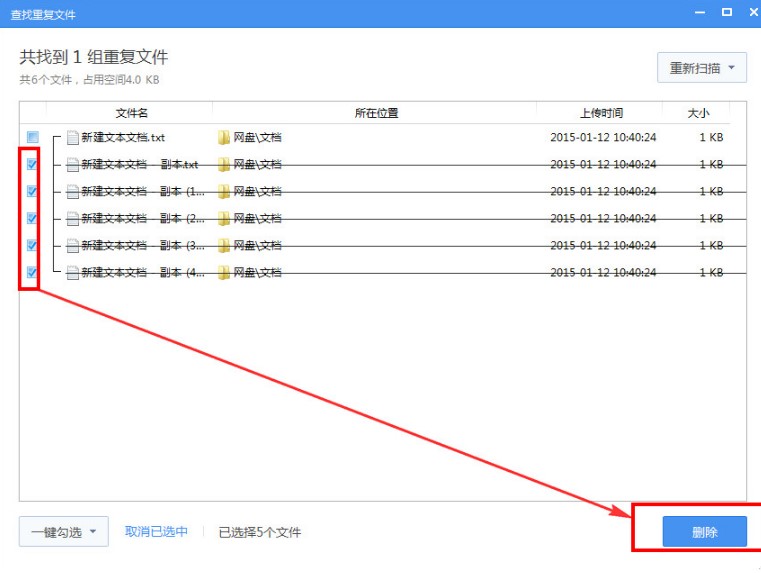Sort by the 所在位置 column header
Viewport: 761px width, 573px height.
click(x=376, y=113)
